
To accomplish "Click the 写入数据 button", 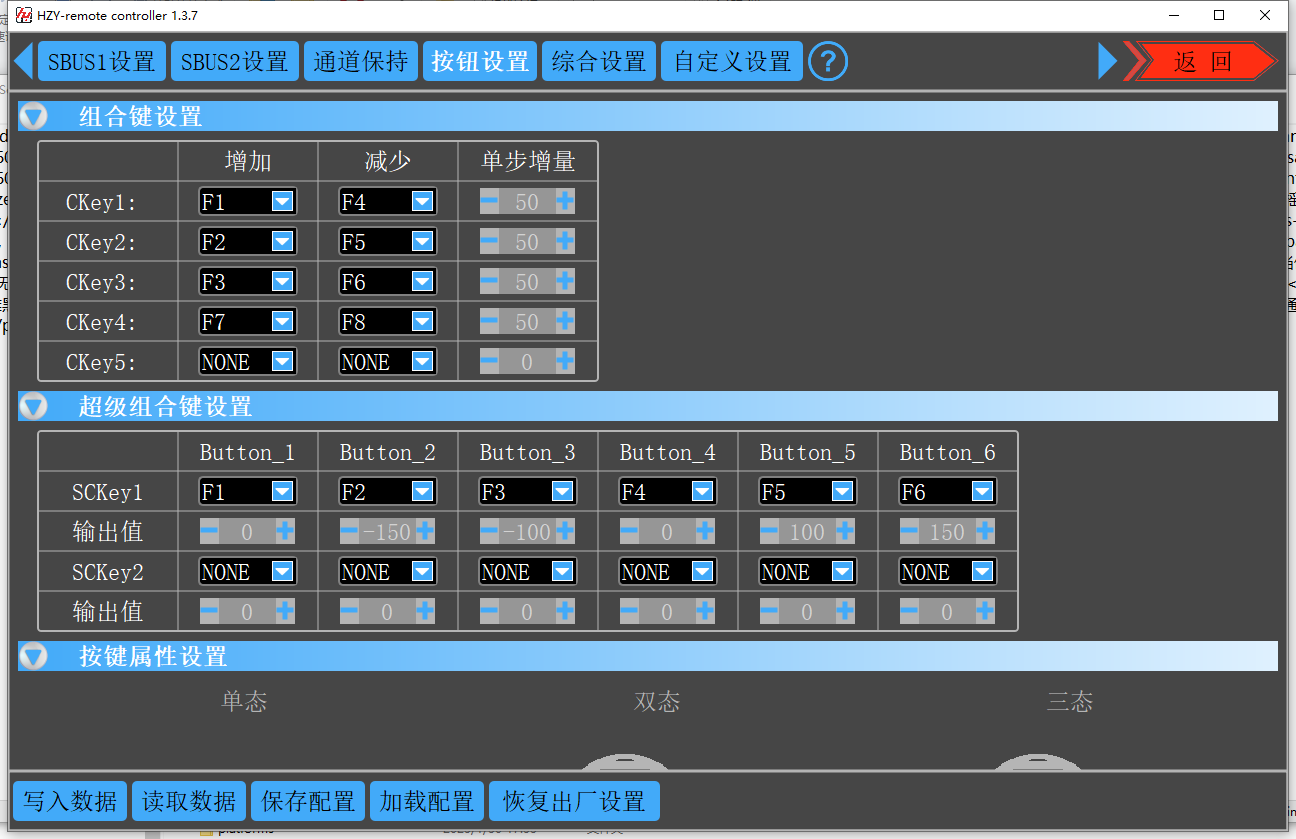I will 70,801.
